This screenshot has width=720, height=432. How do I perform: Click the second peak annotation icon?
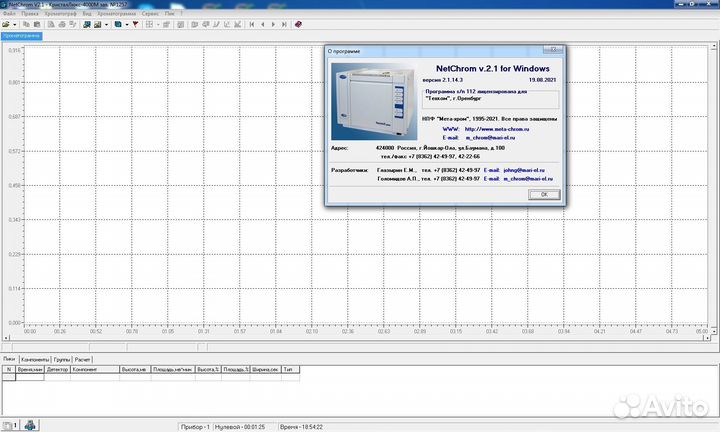206,24
